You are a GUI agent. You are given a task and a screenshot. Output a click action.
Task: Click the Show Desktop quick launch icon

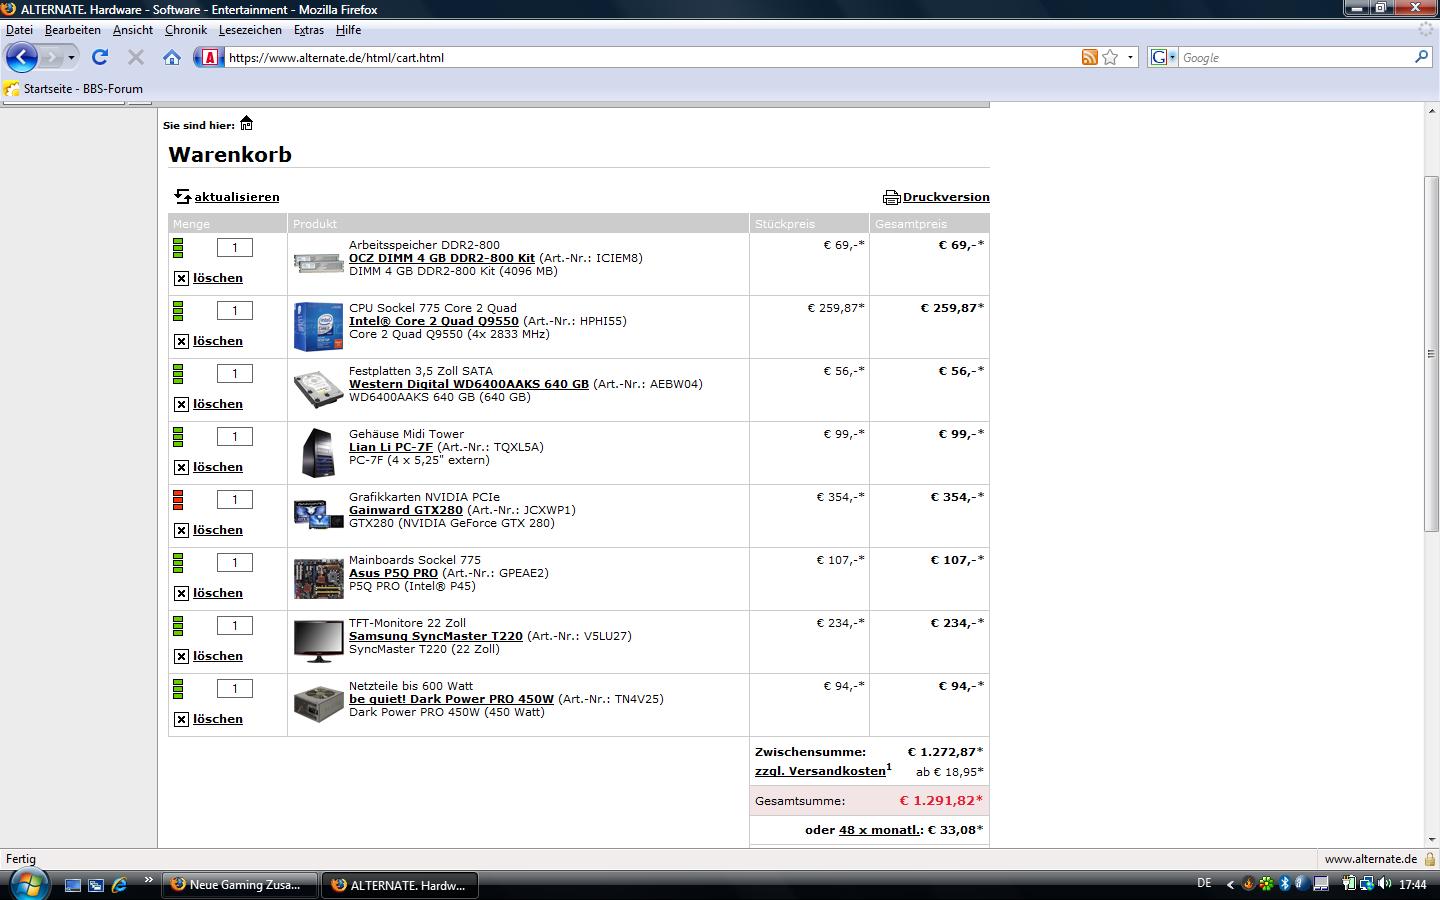72,885
